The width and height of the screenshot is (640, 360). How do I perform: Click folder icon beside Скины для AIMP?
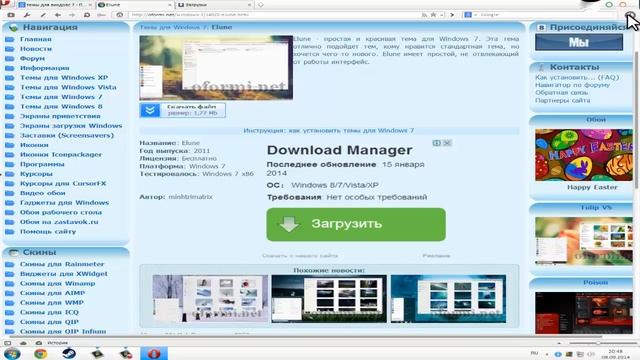pyautogui.click(x=9, y=293)
